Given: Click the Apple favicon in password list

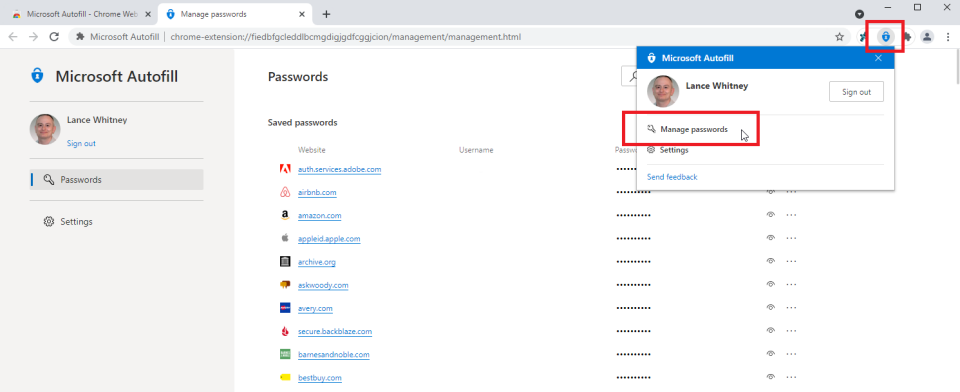Looking at the screenshot, I should click(285, 238).
